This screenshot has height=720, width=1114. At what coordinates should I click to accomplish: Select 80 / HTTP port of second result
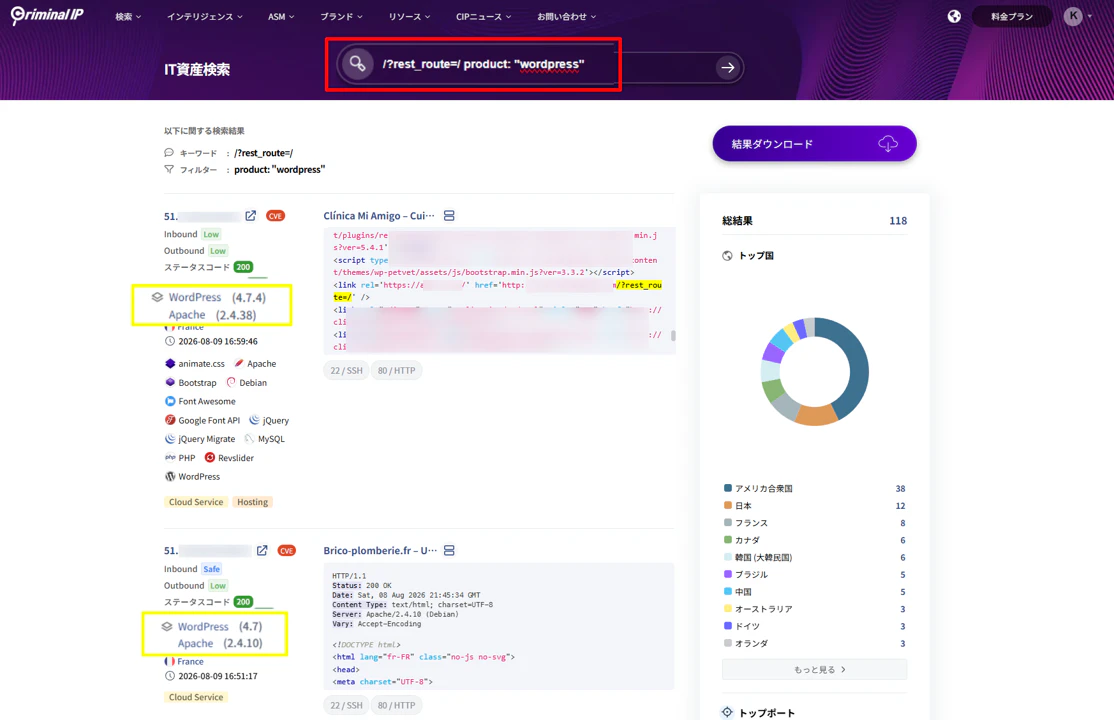[x=396, y=705]
